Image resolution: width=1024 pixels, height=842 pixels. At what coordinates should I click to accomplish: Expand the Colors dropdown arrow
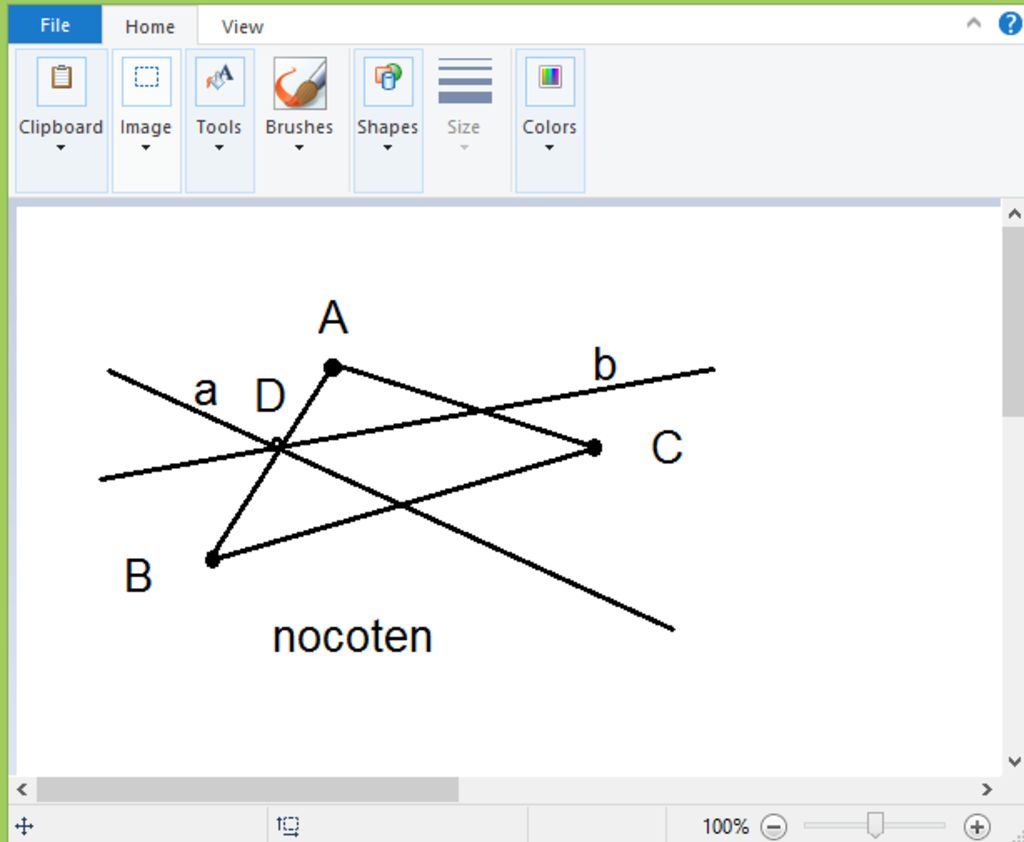click(549, 148)
